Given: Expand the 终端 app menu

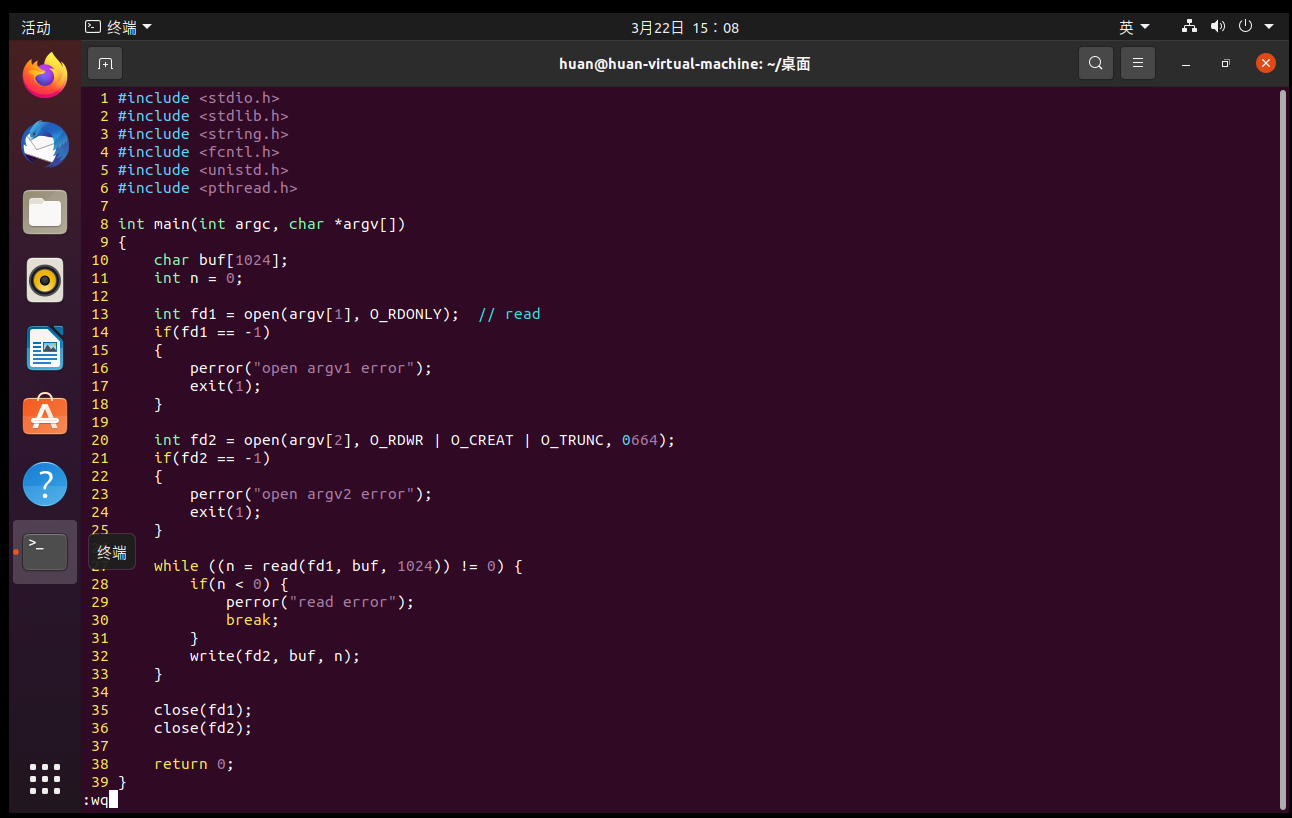Looking at the screenshot, I should click(119, 27).
